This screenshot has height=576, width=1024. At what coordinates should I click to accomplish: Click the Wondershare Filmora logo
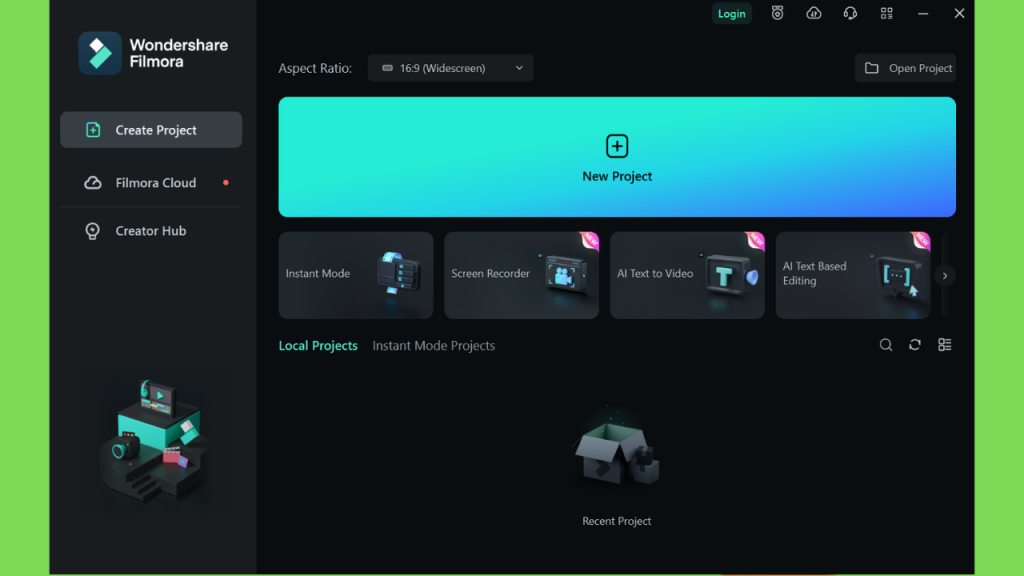pyautogui.click(x=153, y=53)
